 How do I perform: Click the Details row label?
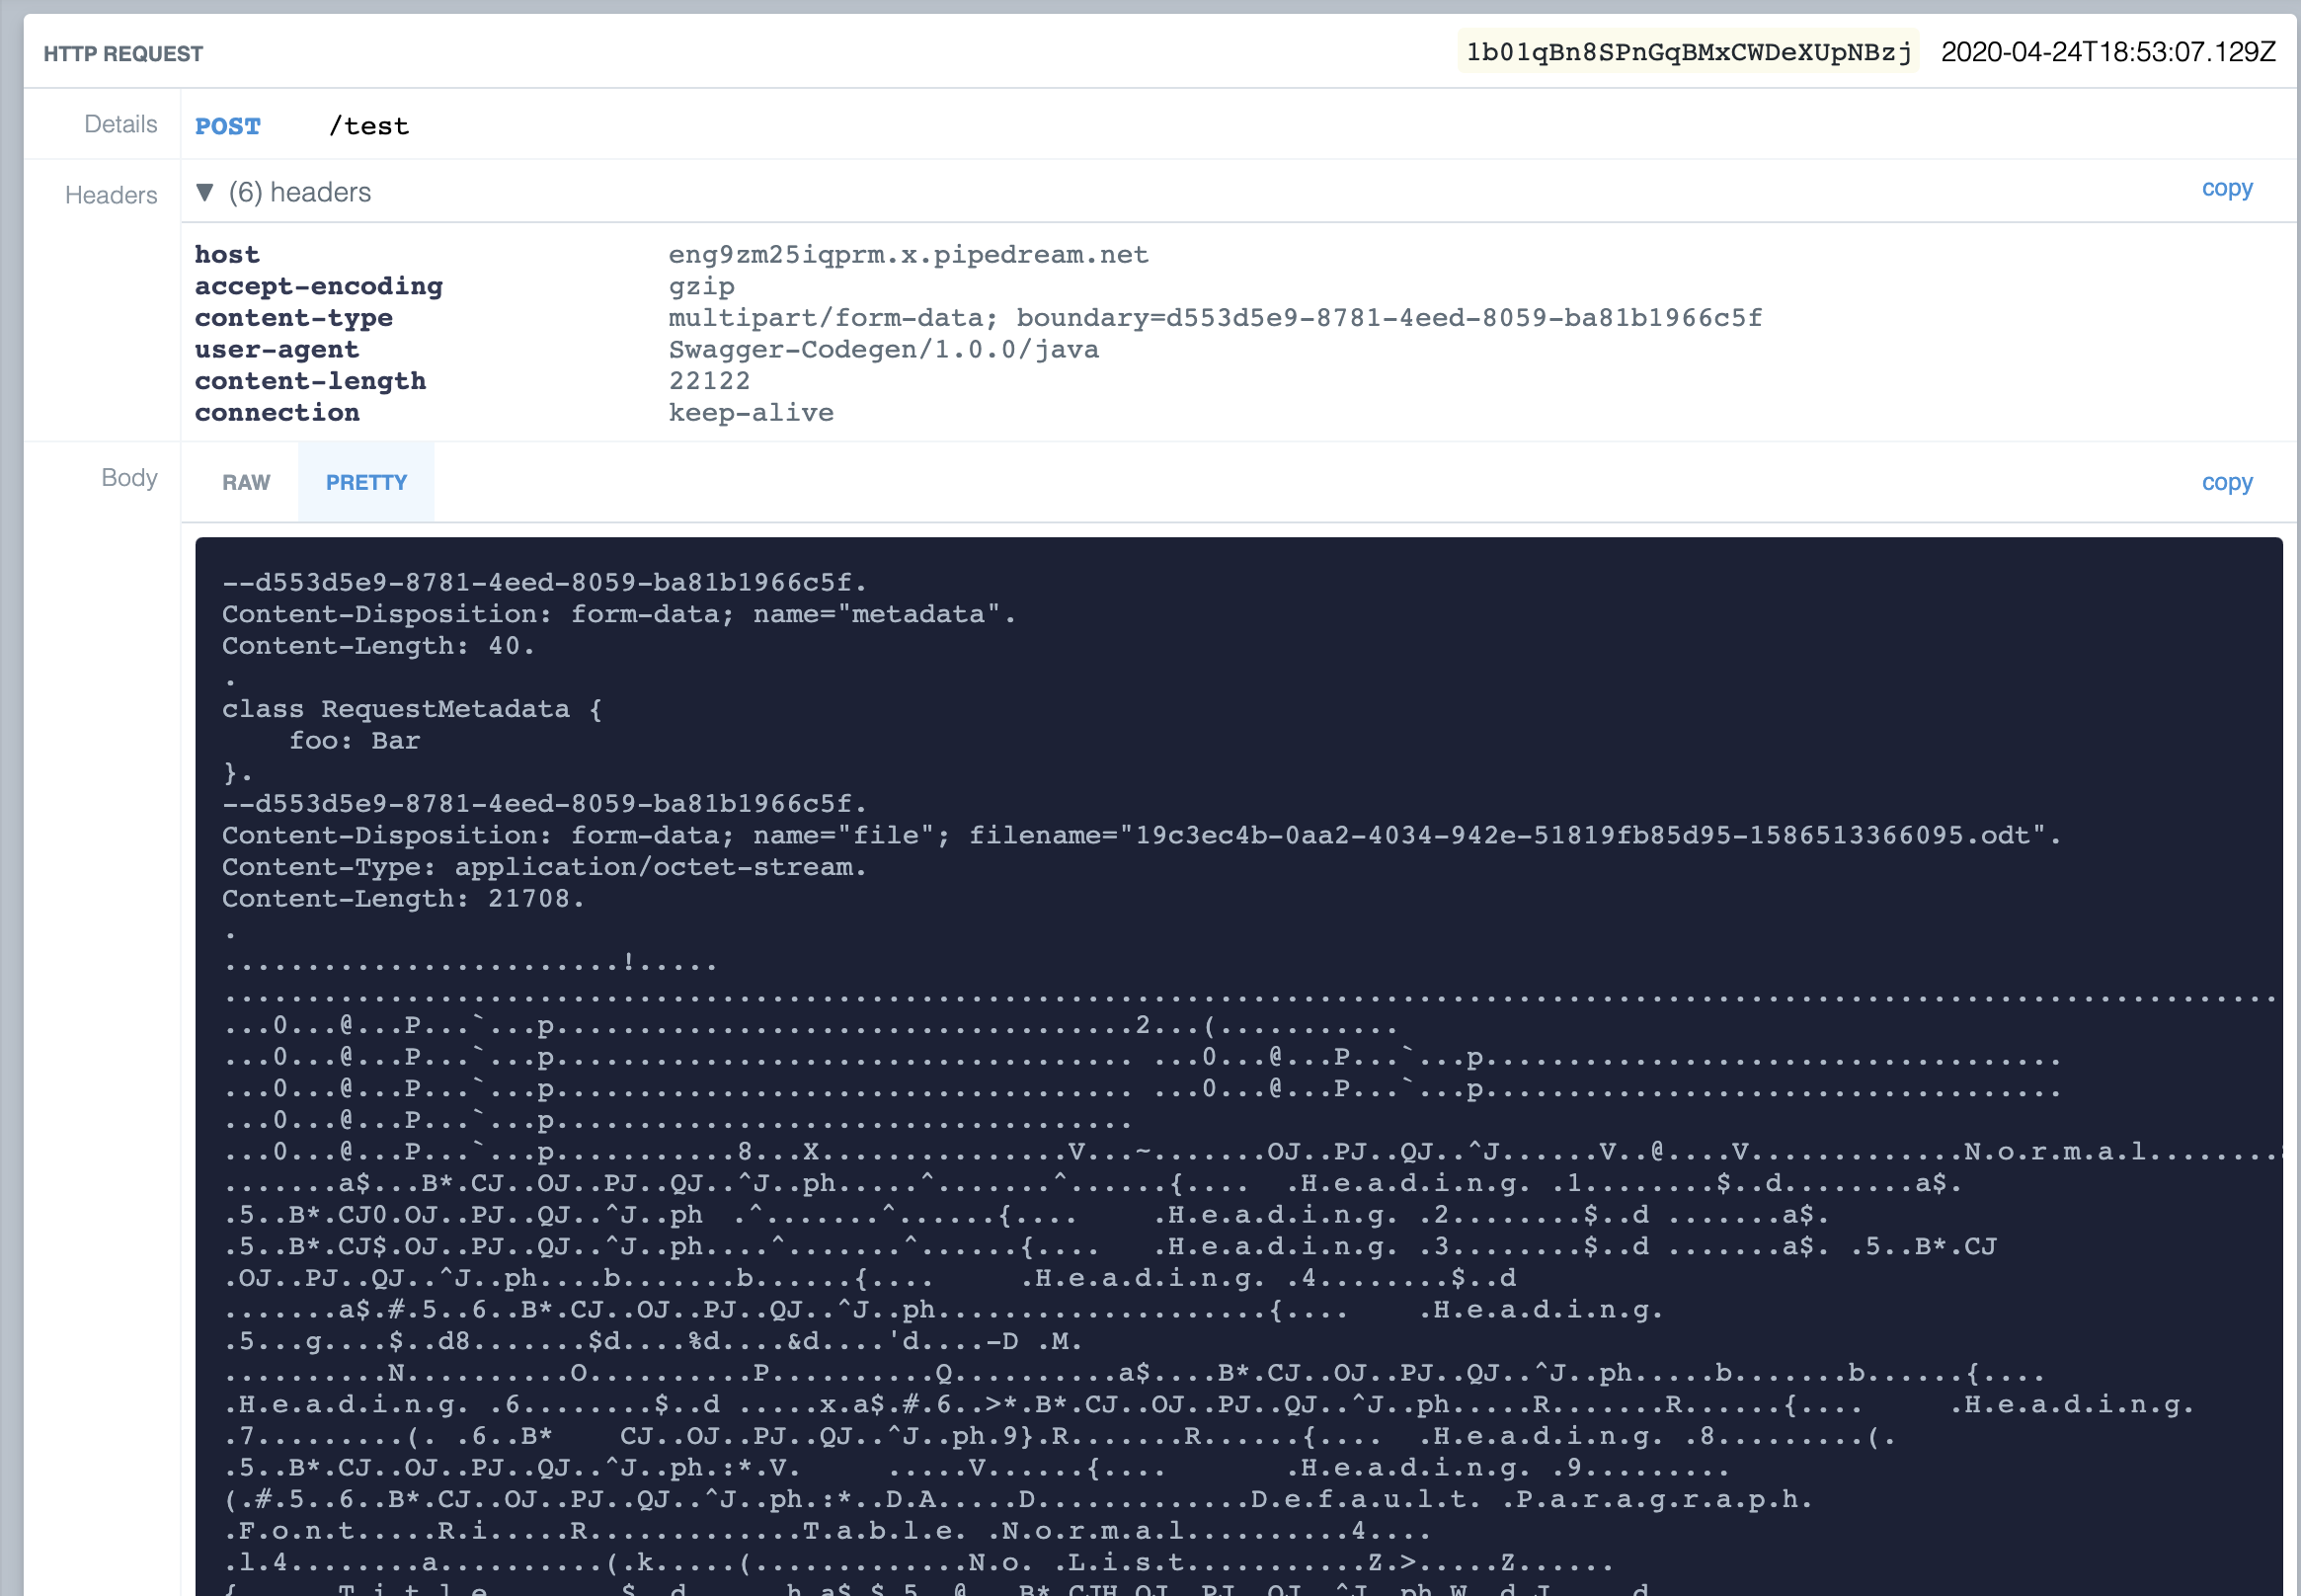tap(121, 124)
